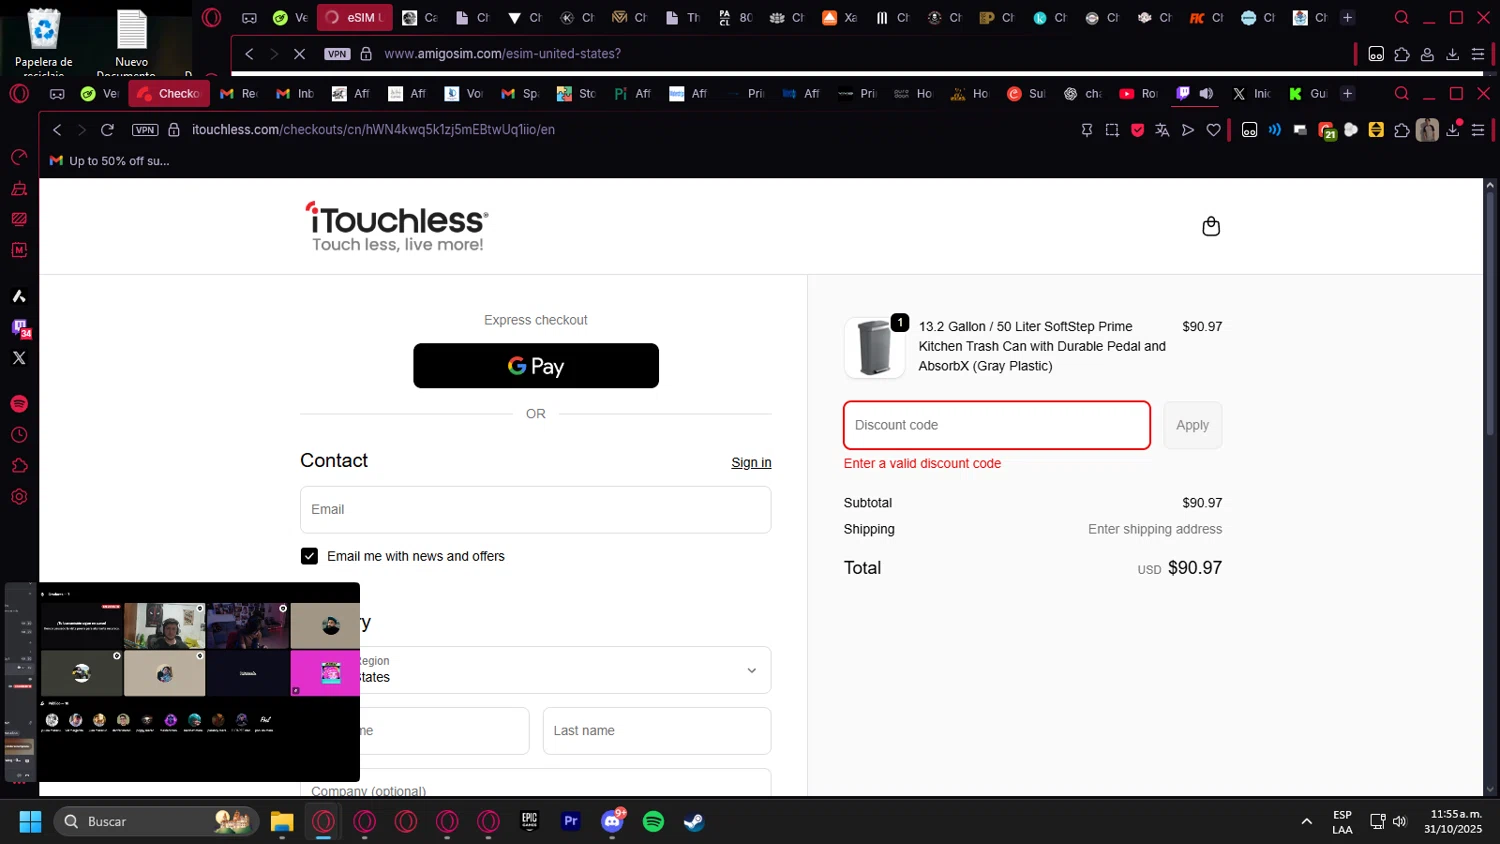
Task: Open File Explorer from taskbar
Action: click(x=282, y=822)
